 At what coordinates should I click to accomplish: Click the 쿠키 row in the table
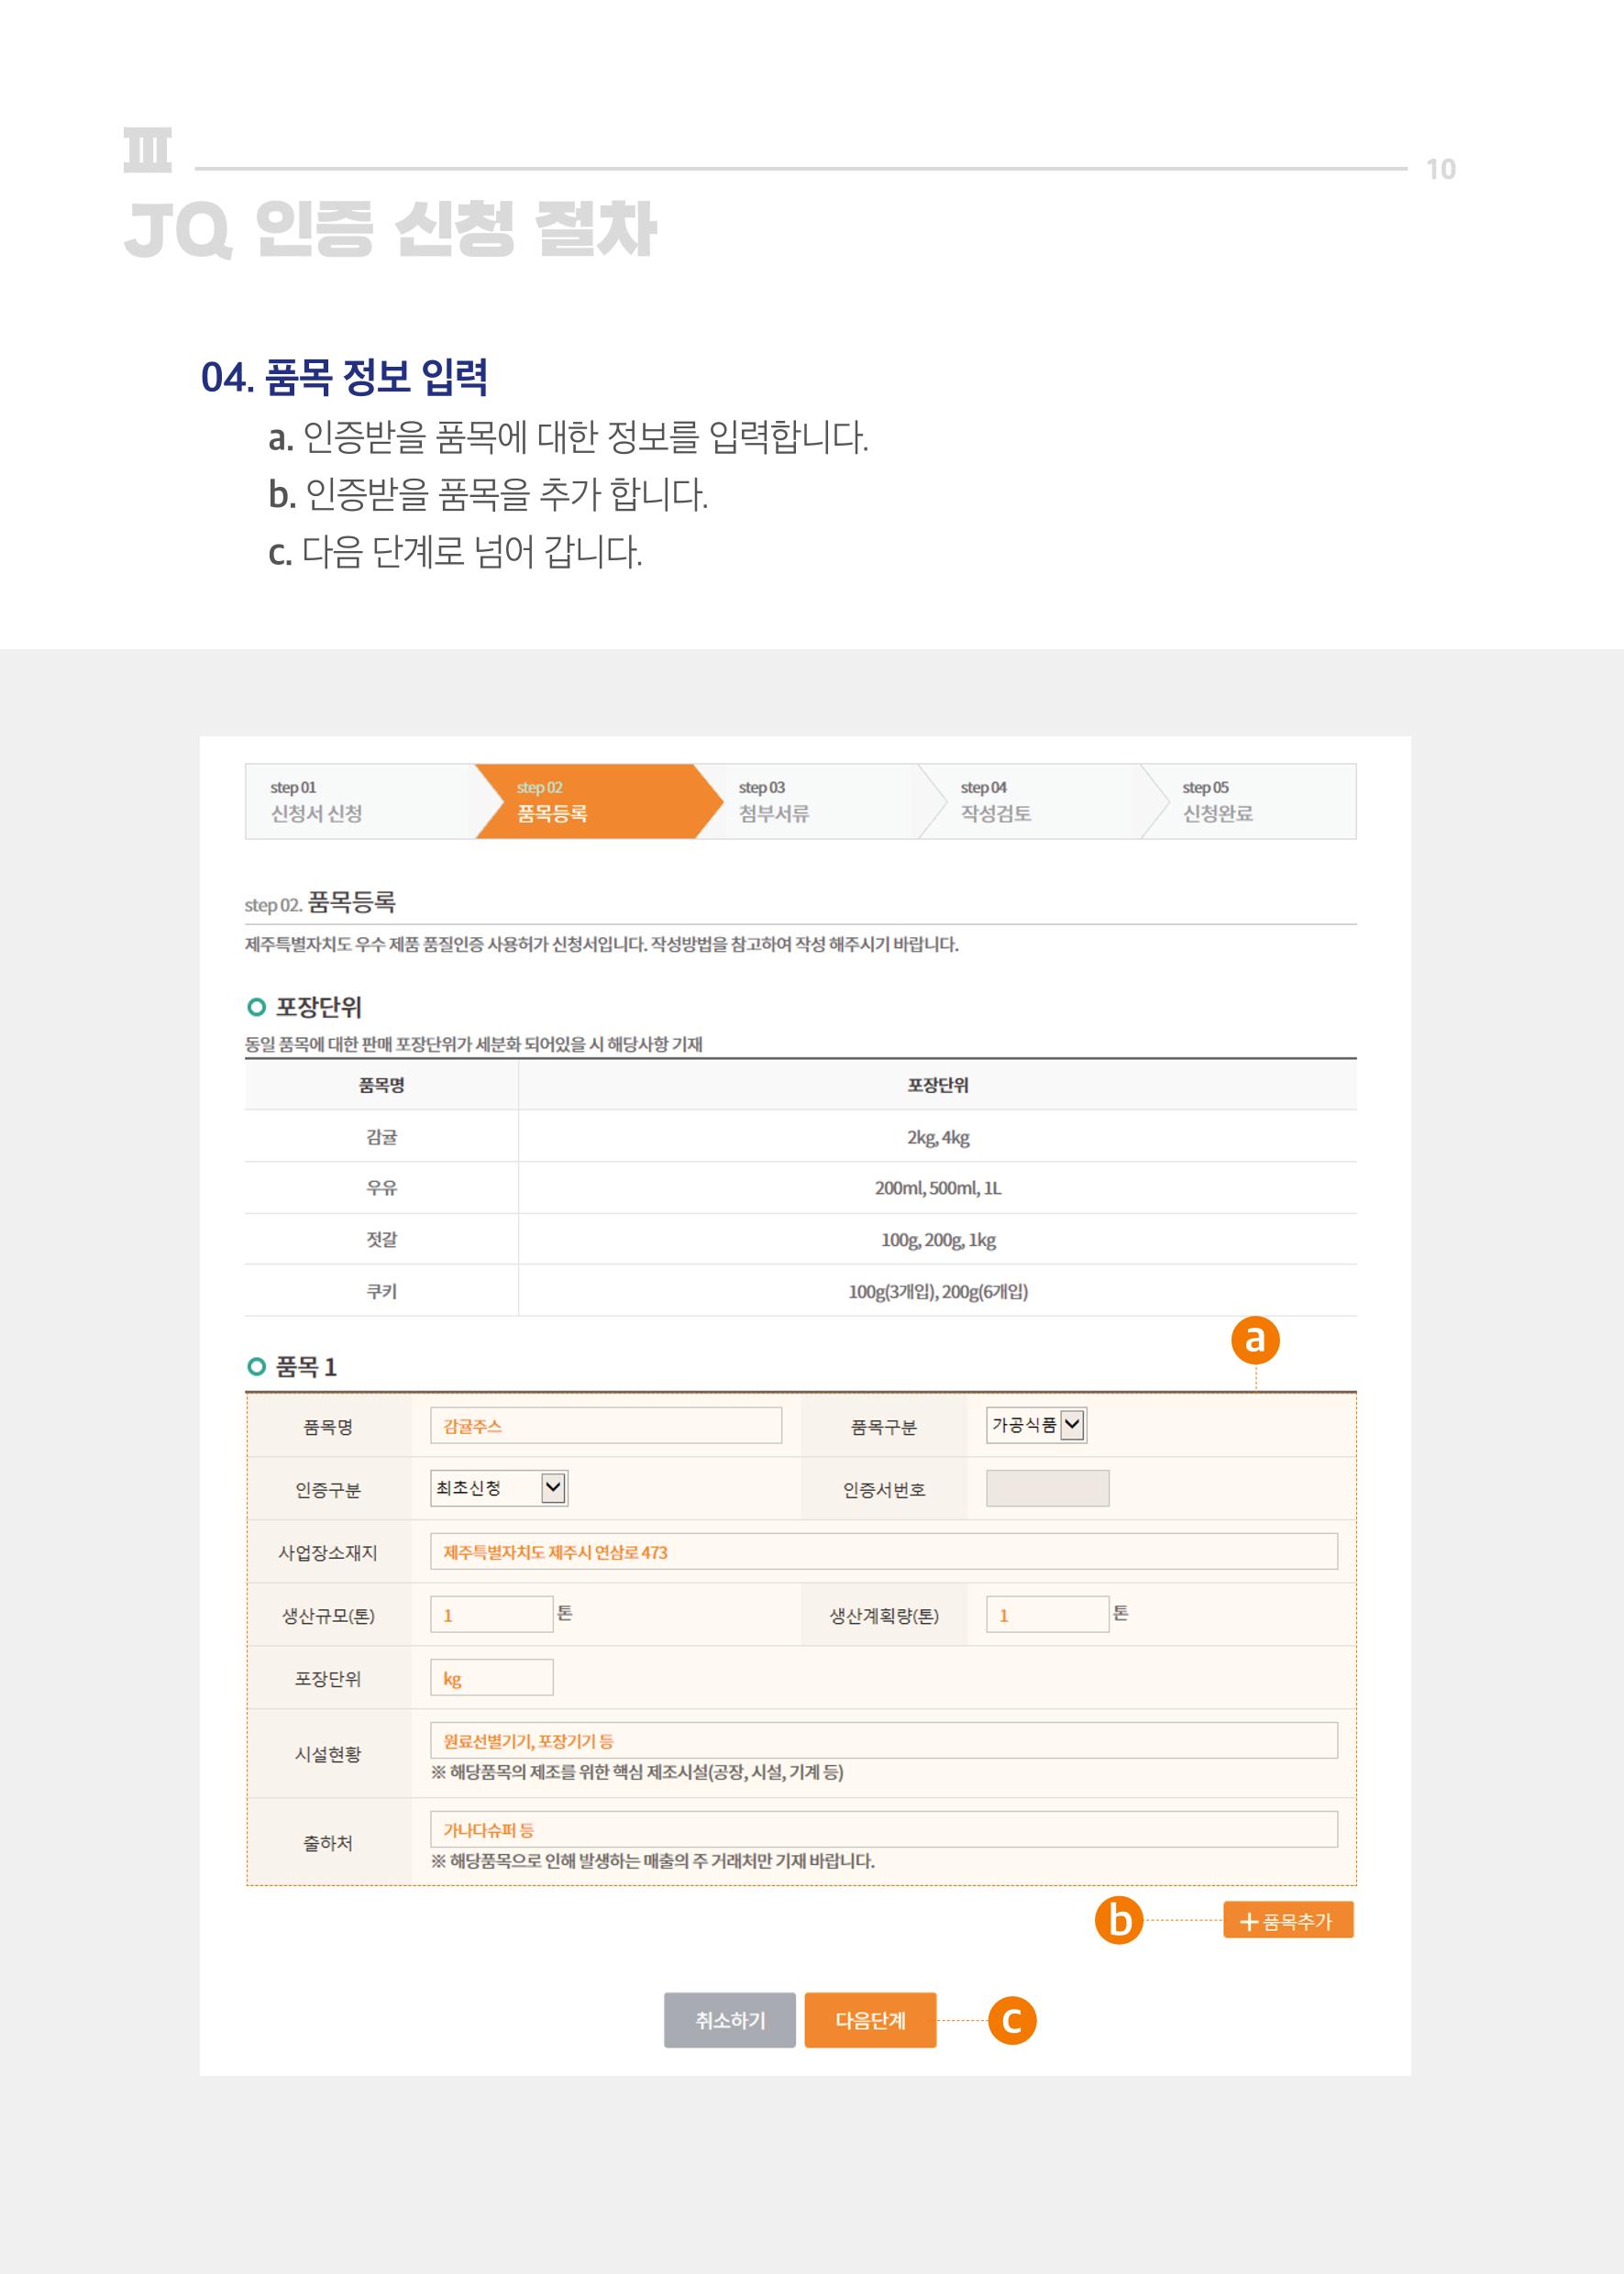pyautogui.click(x=800, y=1291)
